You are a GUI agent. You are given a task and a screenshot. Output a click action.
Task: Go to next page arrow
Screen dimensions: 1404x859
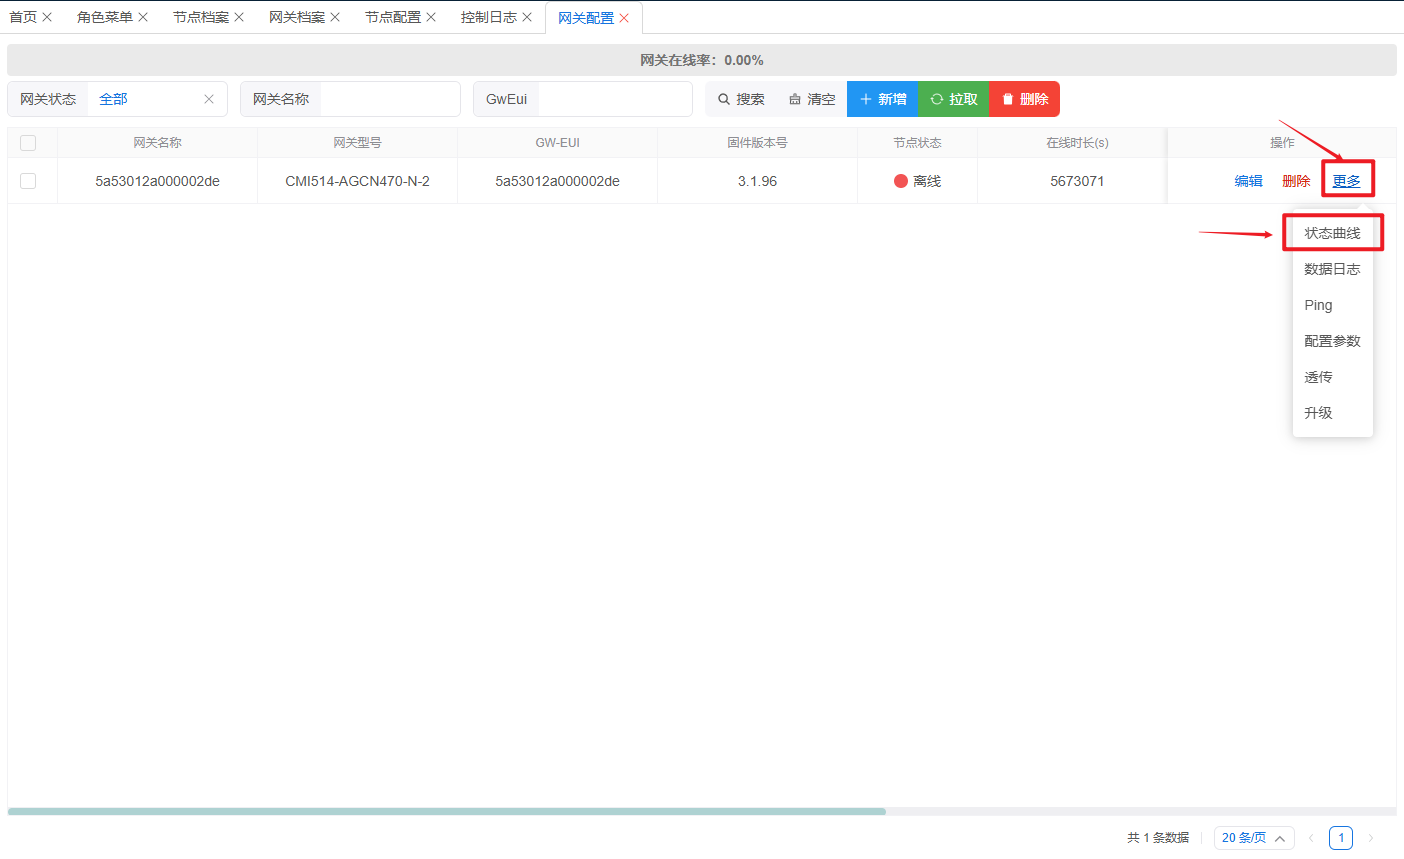coord(1371,838)
